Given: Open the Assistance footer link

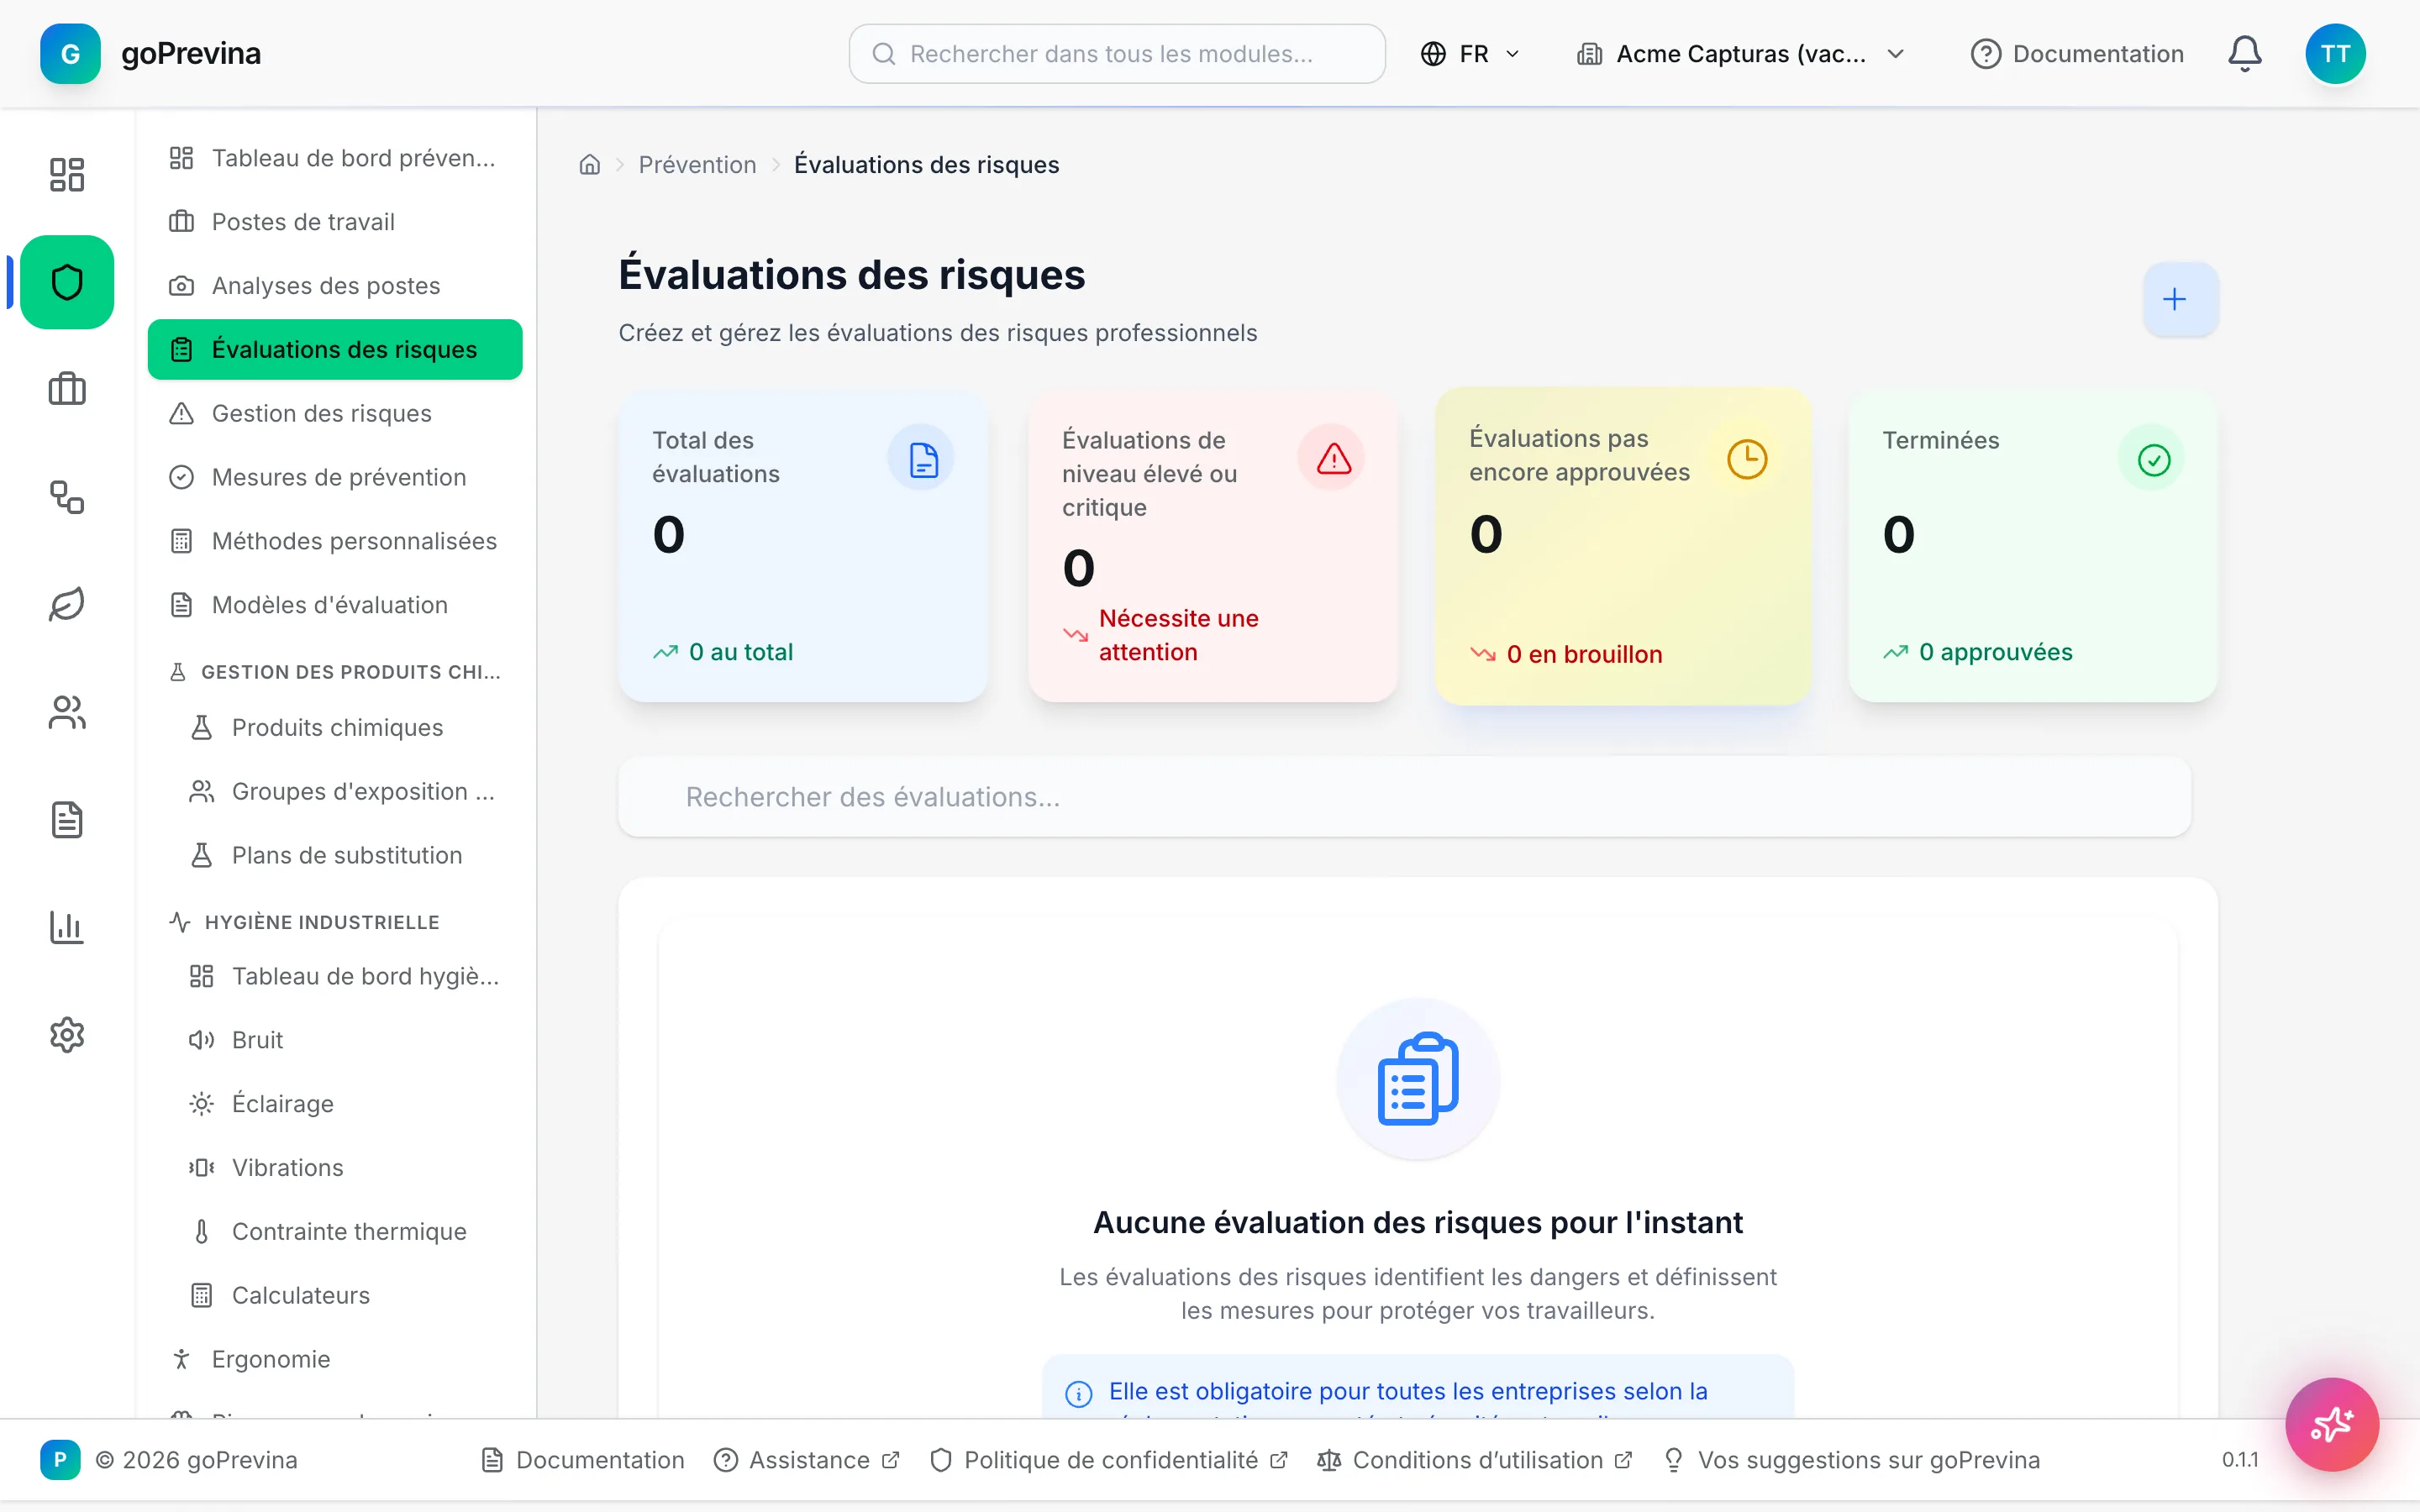Looking at the screenshot, I should (x=806, y=1460).
